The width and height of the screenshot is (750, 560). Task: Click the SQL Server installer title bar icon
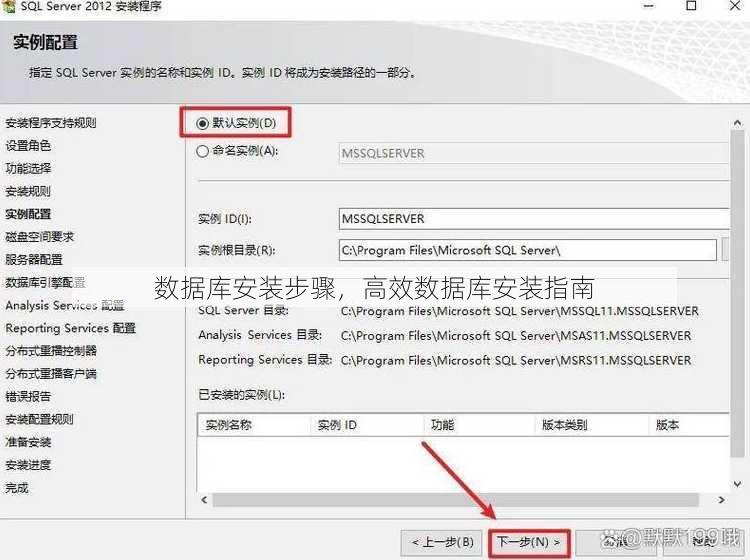click(9, 6)
